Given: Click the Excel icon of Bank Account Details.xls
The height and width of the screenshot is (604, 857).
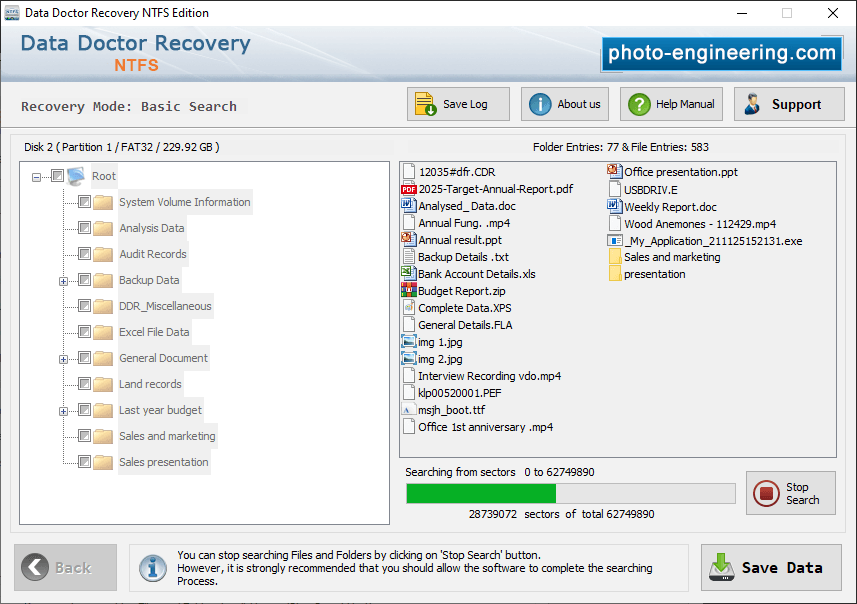Looking at the screenshot, I should (408, 273).
